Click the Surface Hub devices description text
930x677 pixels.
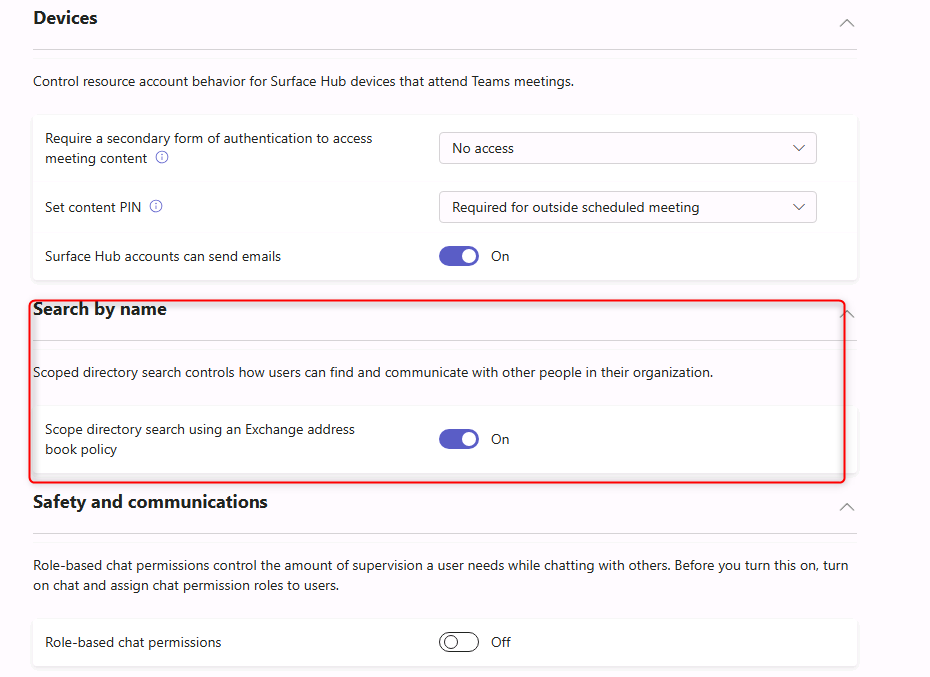point(303,81)
